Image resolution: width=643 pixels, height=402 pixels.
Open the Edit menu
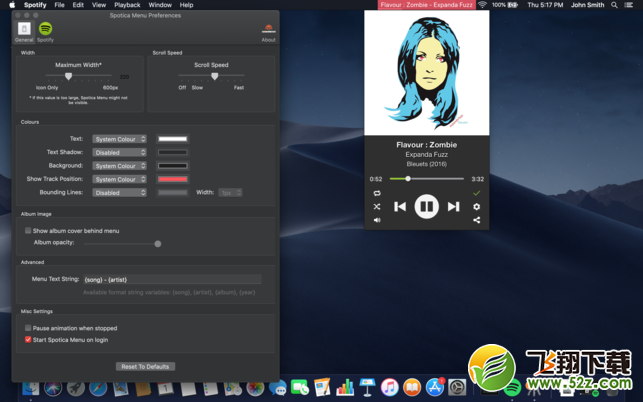click(x=78, y=5)
